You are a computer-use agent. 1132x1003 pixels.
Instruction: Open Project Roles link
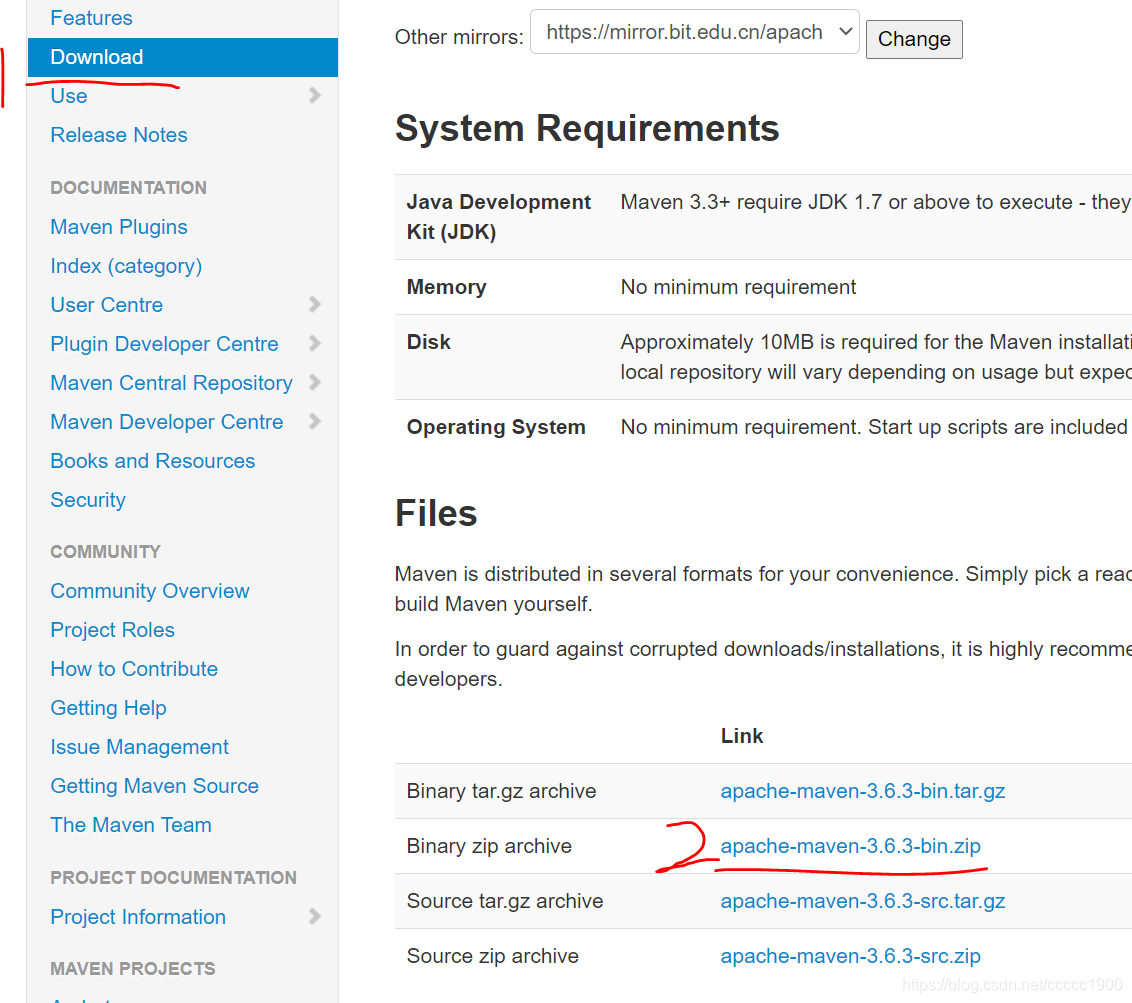[x=112, y=630]
